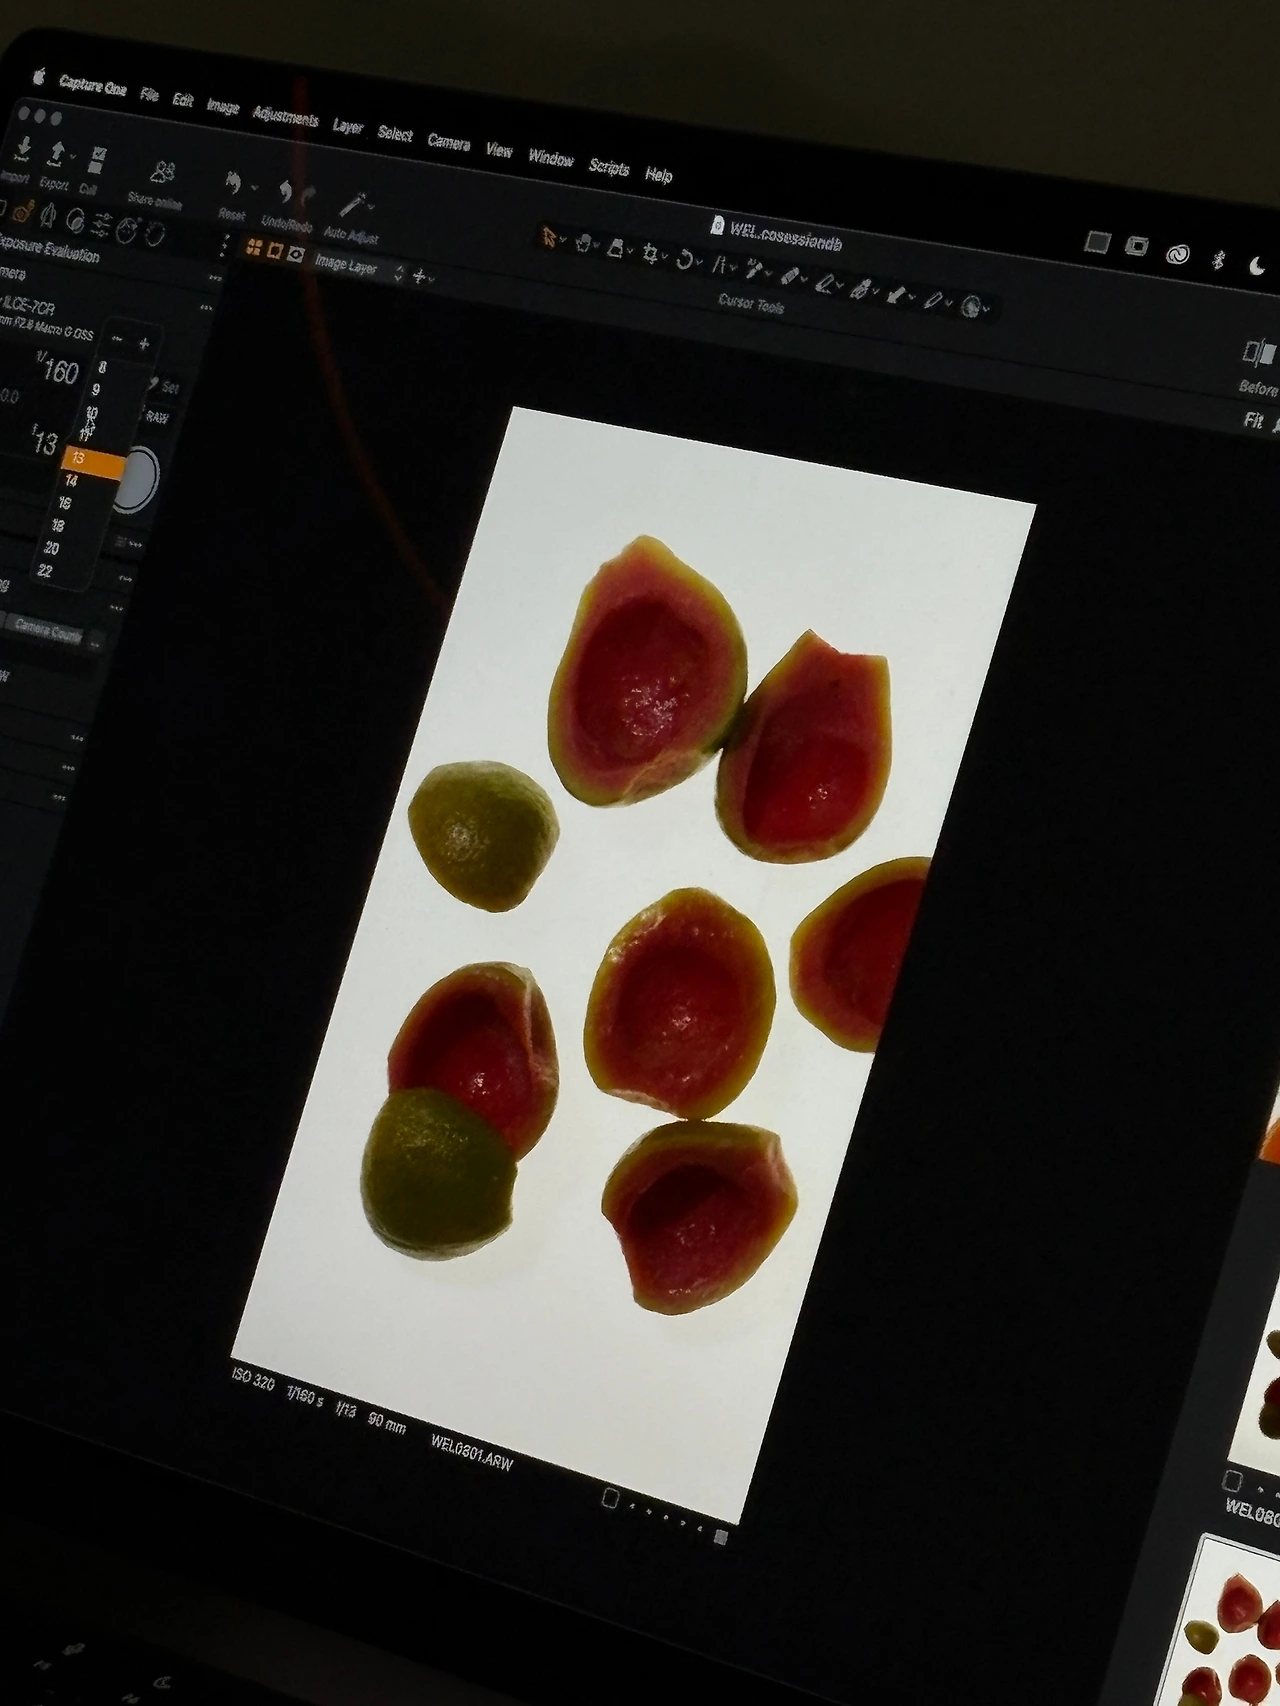
Task: Click the WEL0801.ARW filename below image
Action: (x=472, y=1453)
